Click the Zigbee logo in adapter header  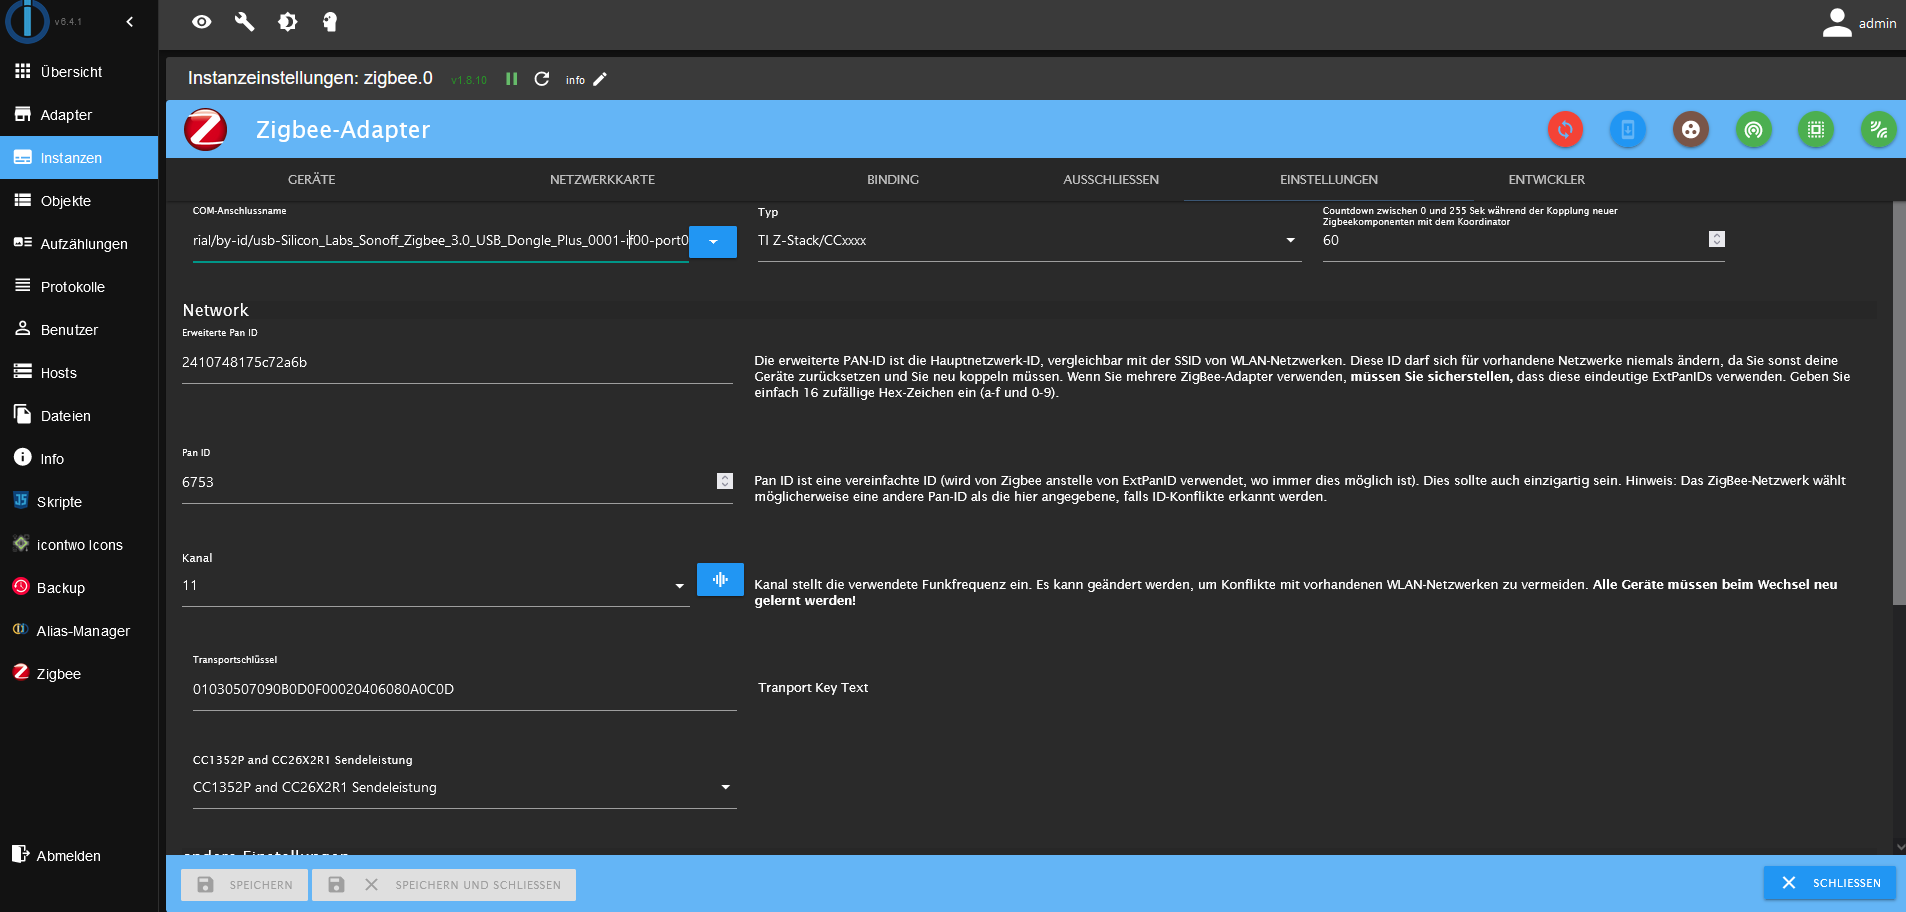[x=206, y=130]
